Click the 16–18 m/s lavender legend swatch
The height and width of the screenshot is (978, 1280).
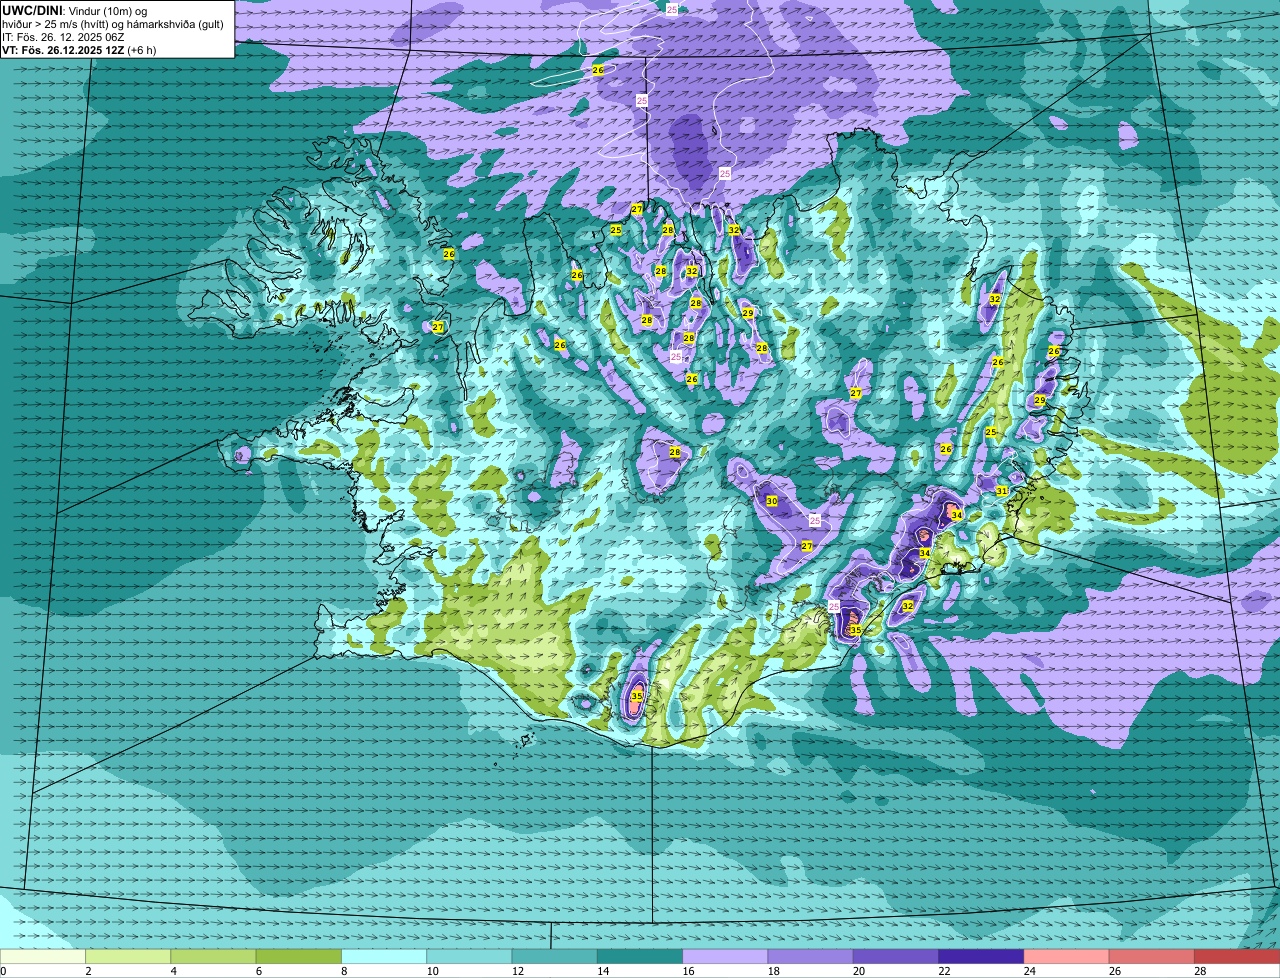725,957
